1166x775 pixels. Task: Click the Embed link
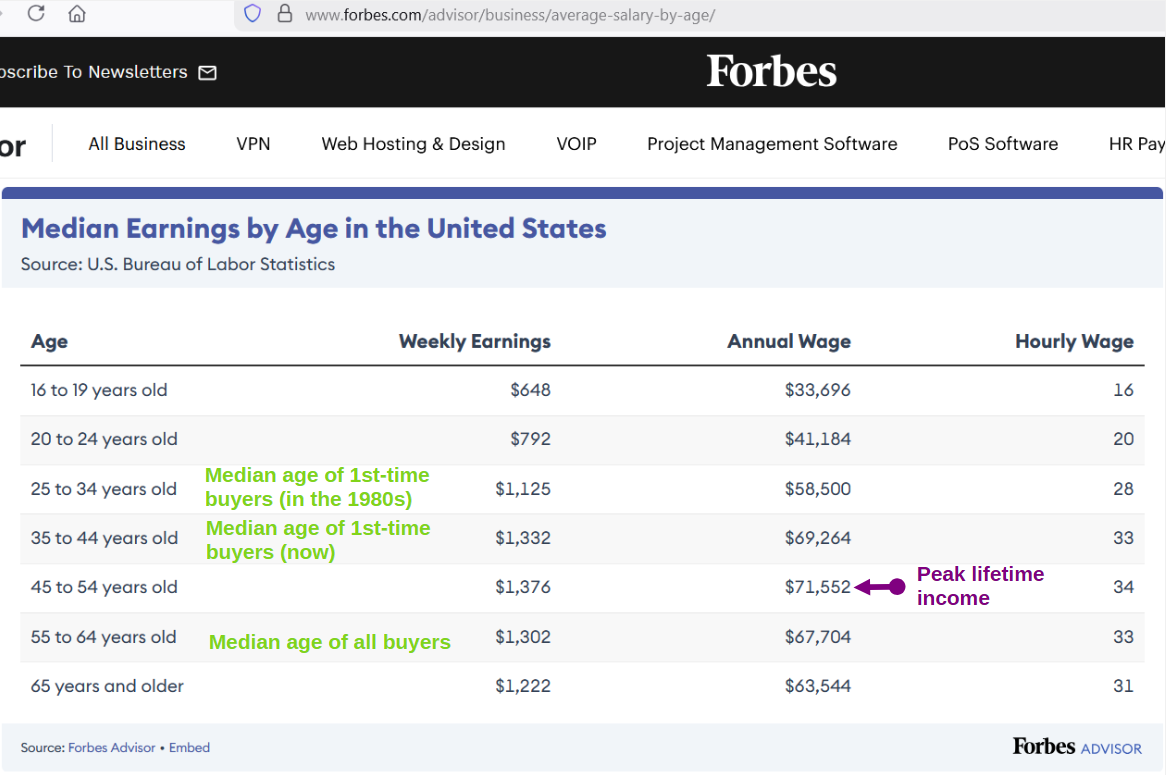(x=189, y=748)
